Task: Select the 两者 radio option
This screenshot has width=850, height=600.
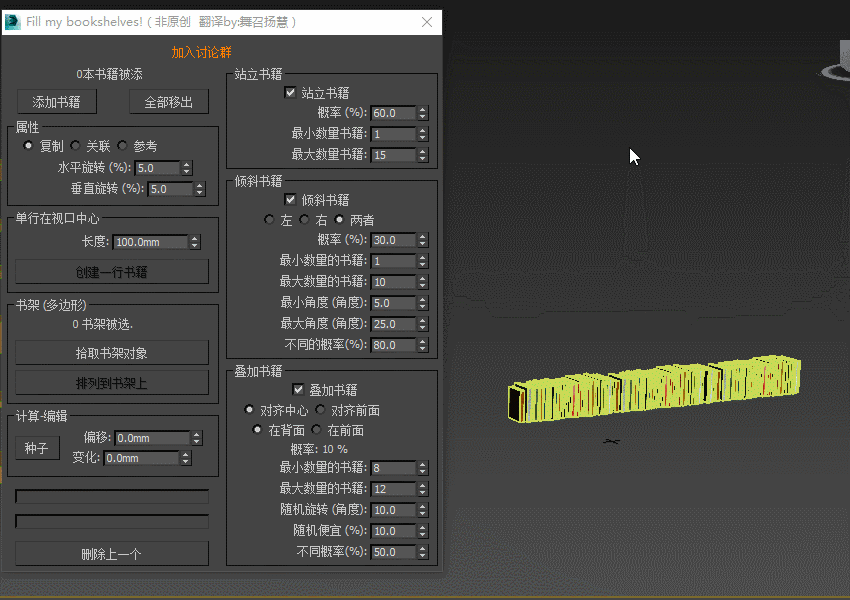Action: coord(336,219)
